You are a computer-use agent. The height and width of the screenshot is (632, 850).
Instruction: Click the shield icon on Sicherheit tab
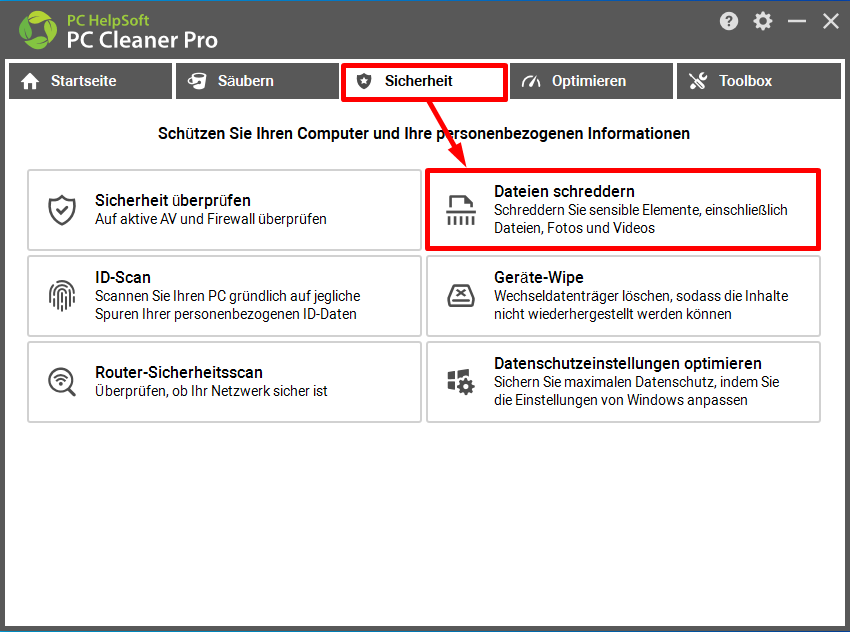(x=364, y=81)
